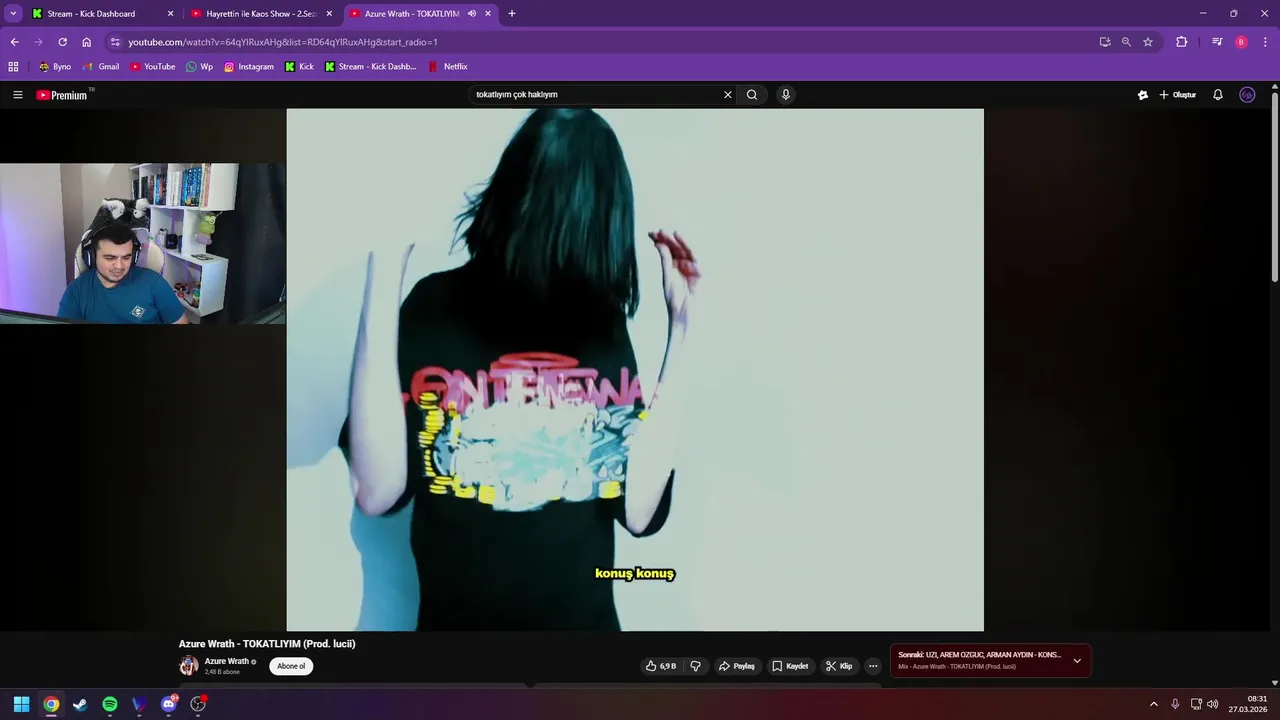Click the browser forward arrow
This screenshot has height=720, width=1280.
(38, 42)
